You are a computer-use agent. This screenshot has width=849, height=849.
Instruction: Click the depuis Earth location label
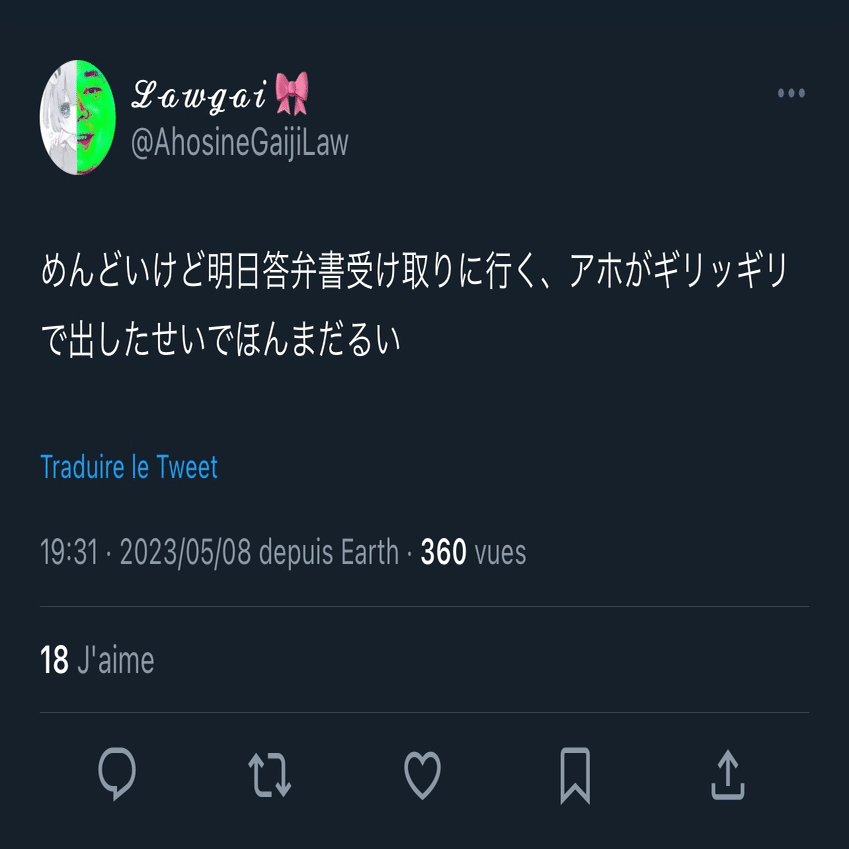pos(329,552)
